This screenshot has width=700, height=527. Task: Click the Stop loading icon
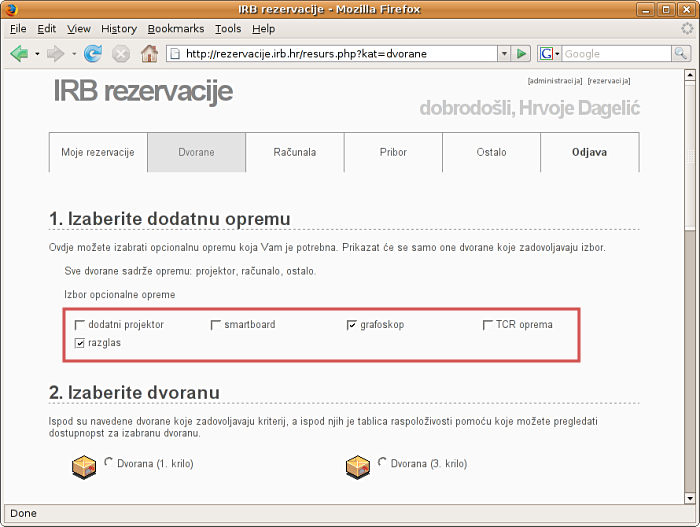point(121,53)
